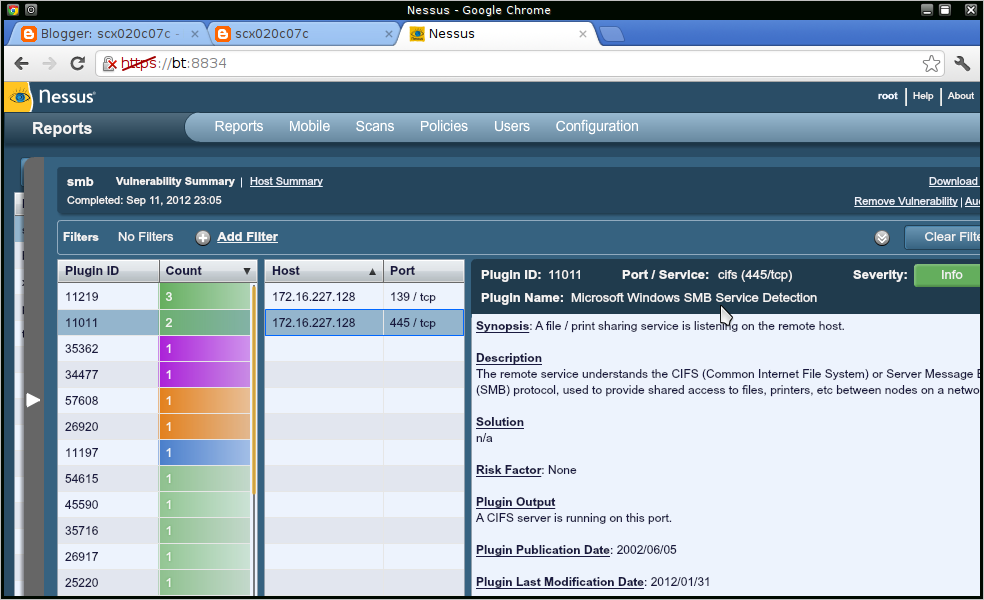
Task: Open the Reports menu item
Action: 238,126
